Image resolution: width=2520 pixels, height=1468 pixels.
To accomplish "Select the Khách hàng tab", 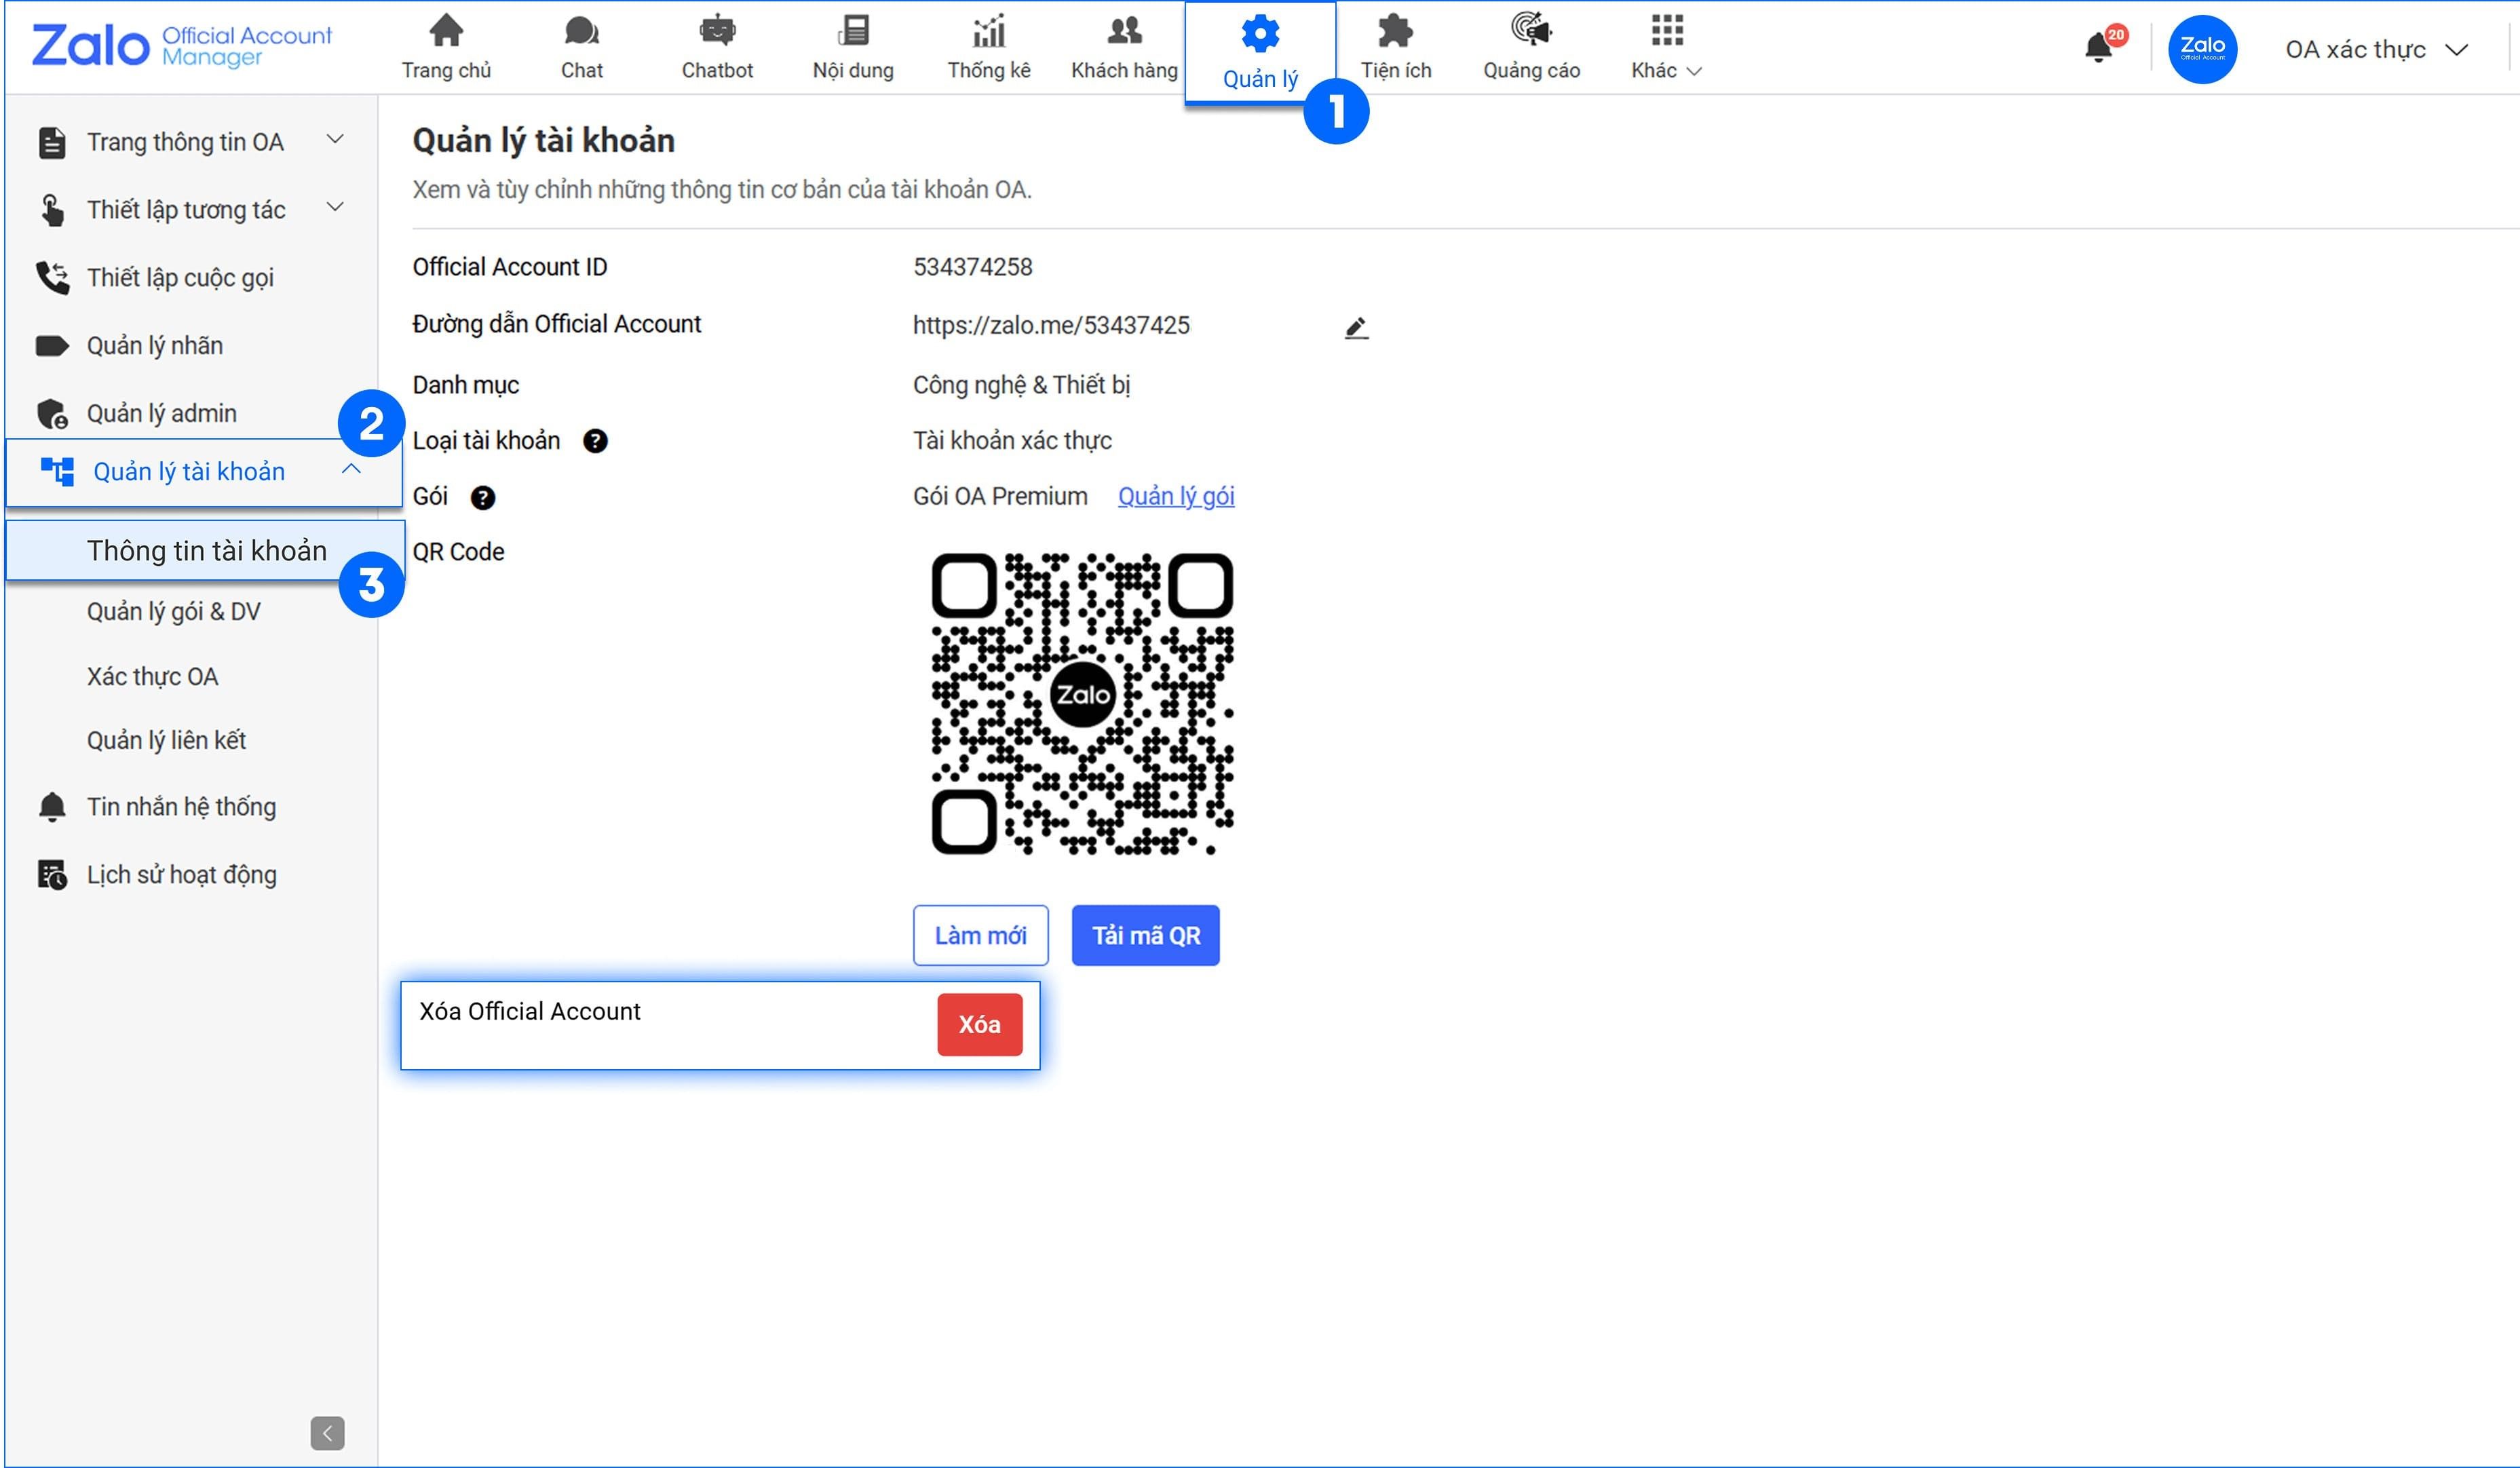I will pyautogui.click(x=1124, y=70).
